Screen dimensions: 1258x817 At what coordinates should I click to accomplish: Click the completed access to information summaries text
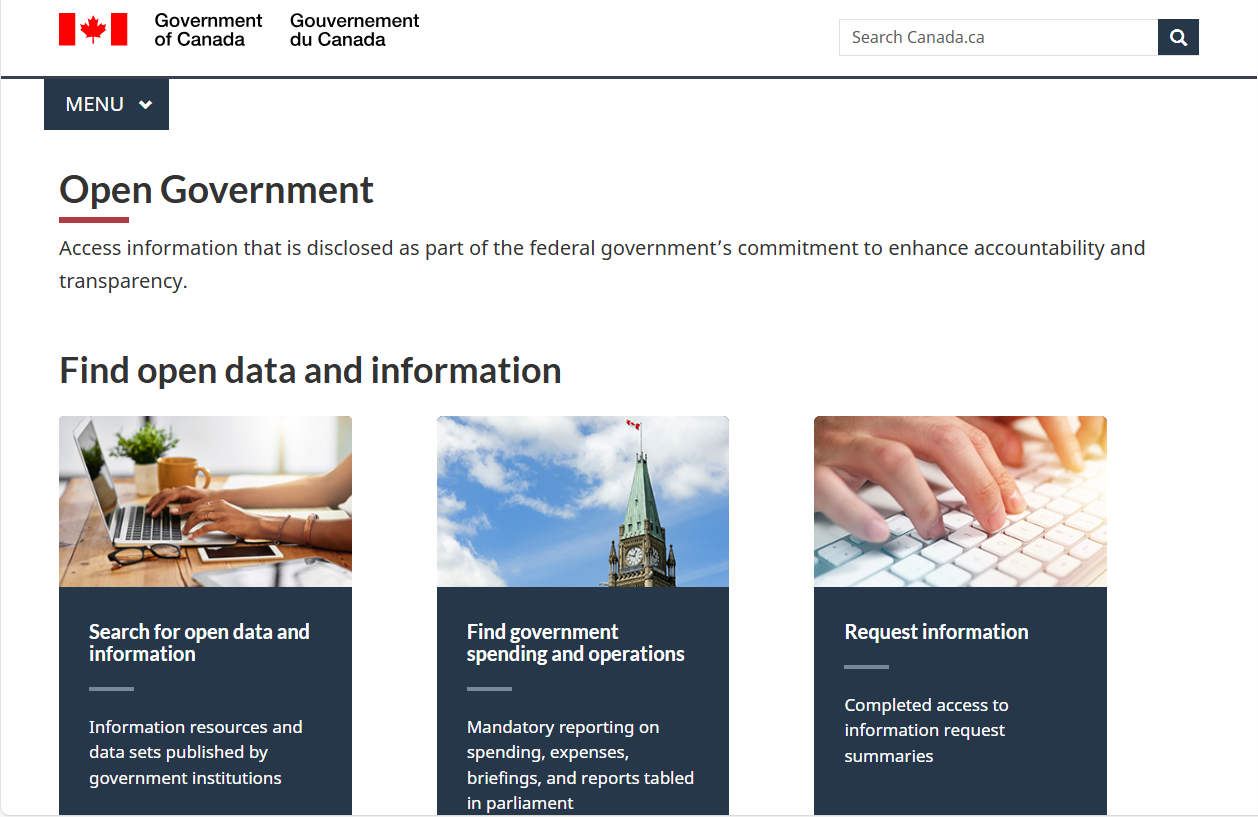925,730
